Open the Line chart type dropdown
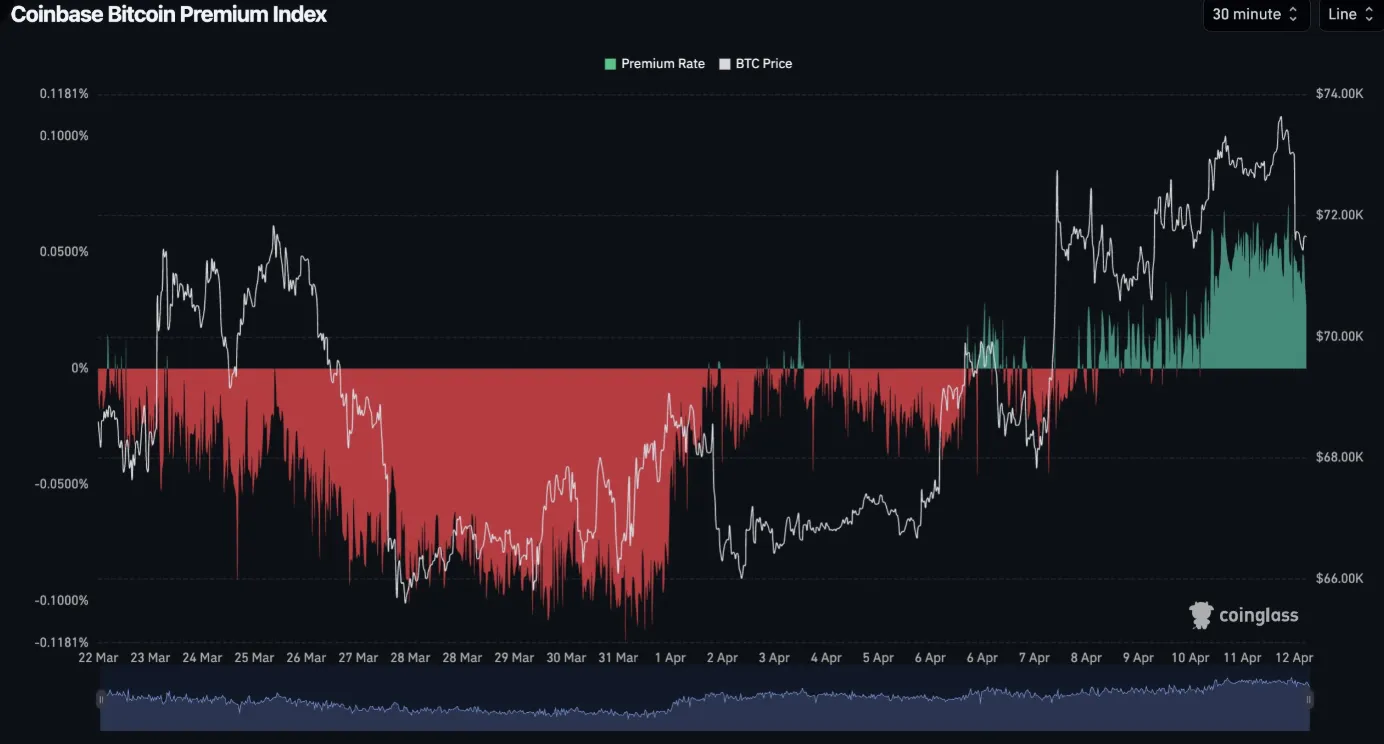Screen dimensions: 1384x744 [1351, 15]
